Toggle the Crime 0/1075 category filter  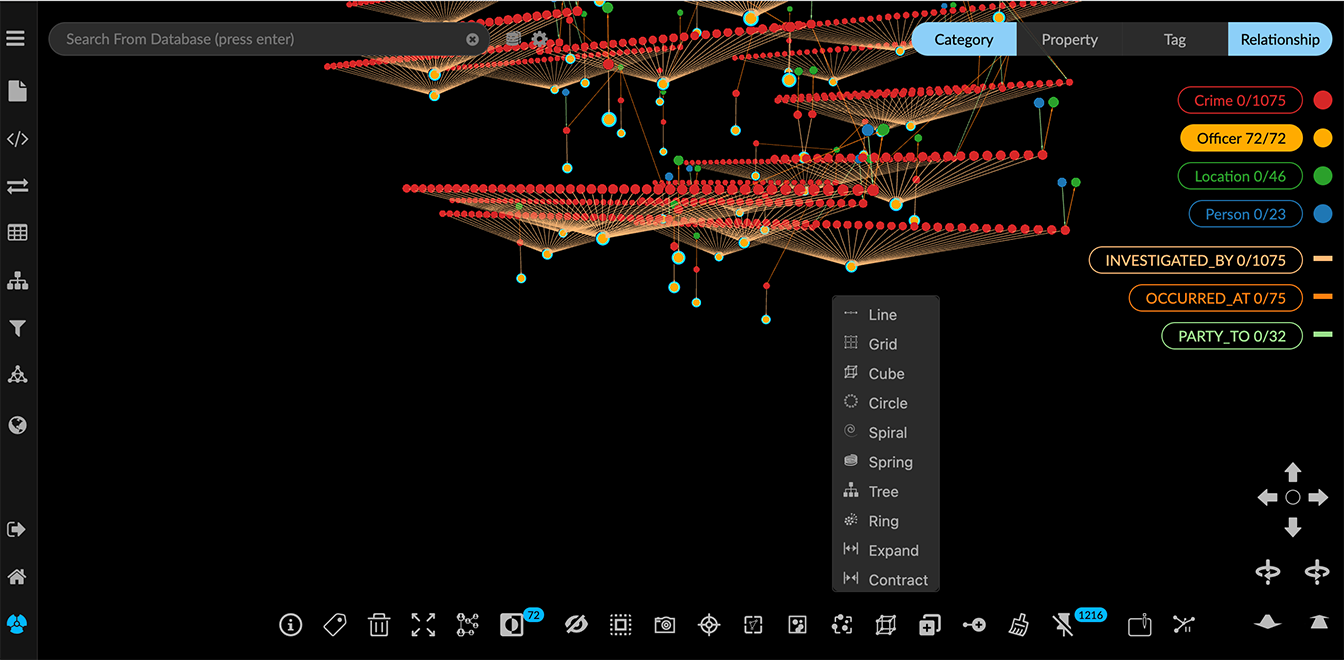coord(1240,100)
